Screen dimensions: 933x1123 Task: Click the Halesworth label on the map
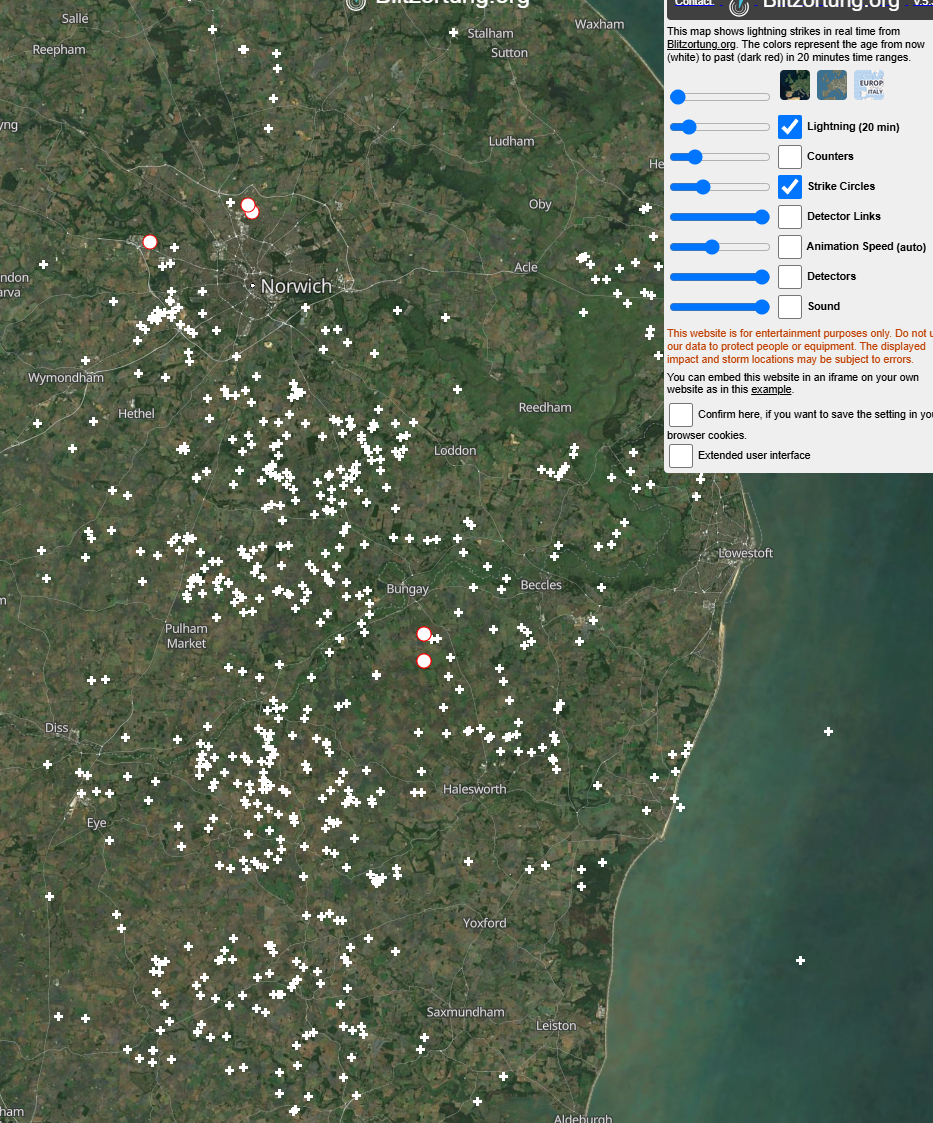[475, 789]
